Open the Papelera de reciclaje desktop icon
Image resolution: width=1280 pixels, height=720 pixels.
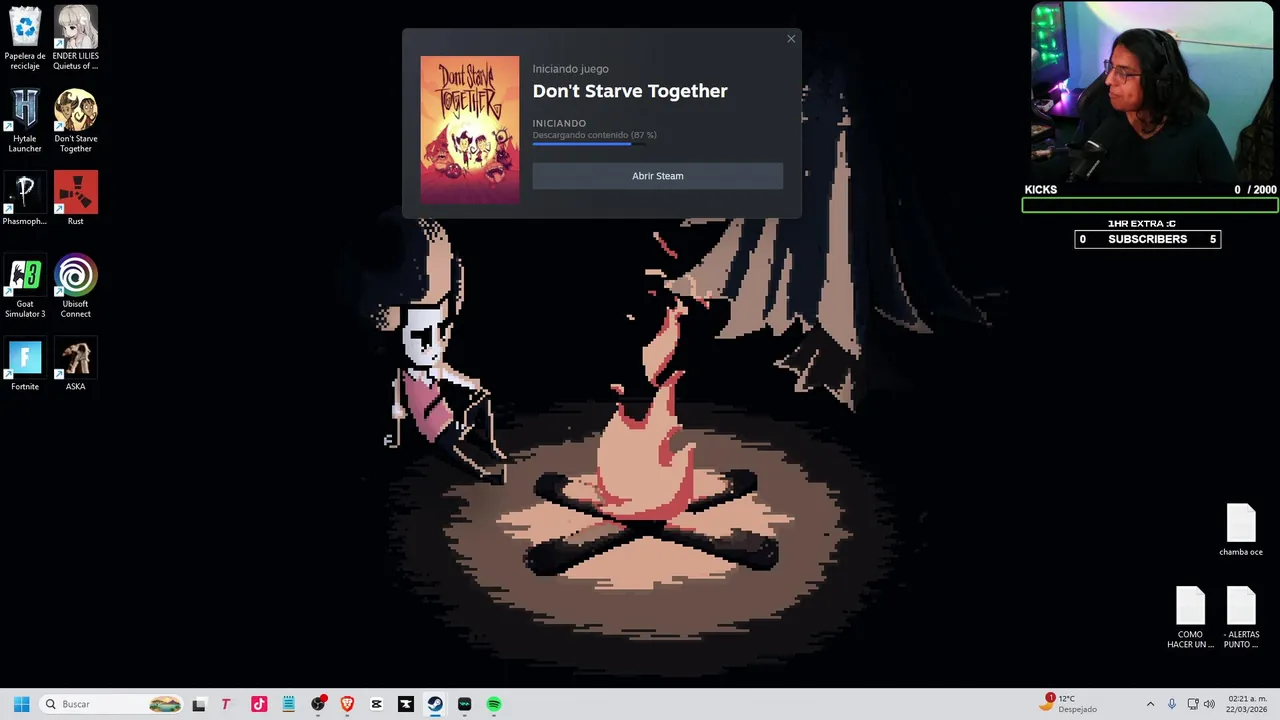(25, 38)
